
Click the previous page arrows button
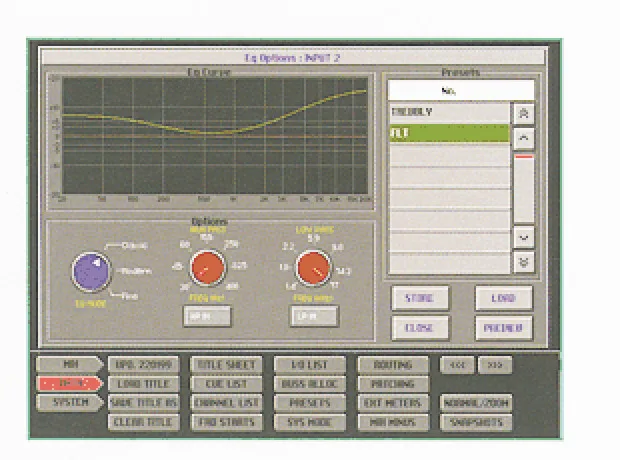[x=457, y=365]
